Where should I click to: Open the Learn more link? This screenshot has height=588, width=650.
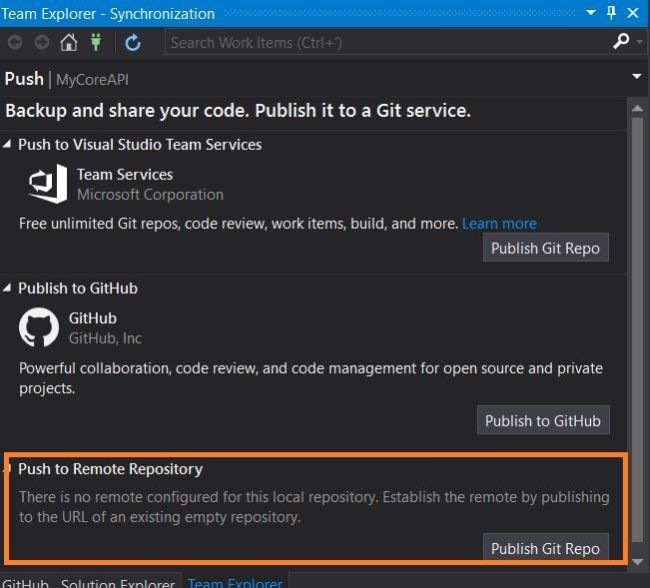pyautogui.click(x=499, y=224)
